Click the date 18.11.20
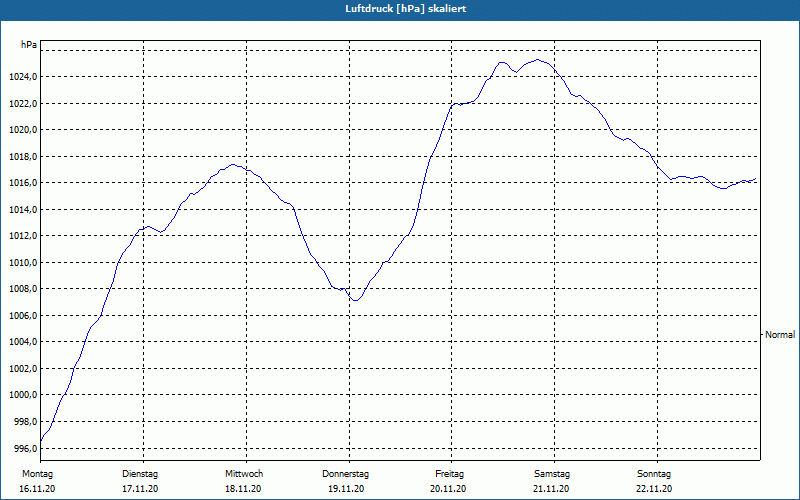This screenshot has width=800, height=500. point(243,489)
